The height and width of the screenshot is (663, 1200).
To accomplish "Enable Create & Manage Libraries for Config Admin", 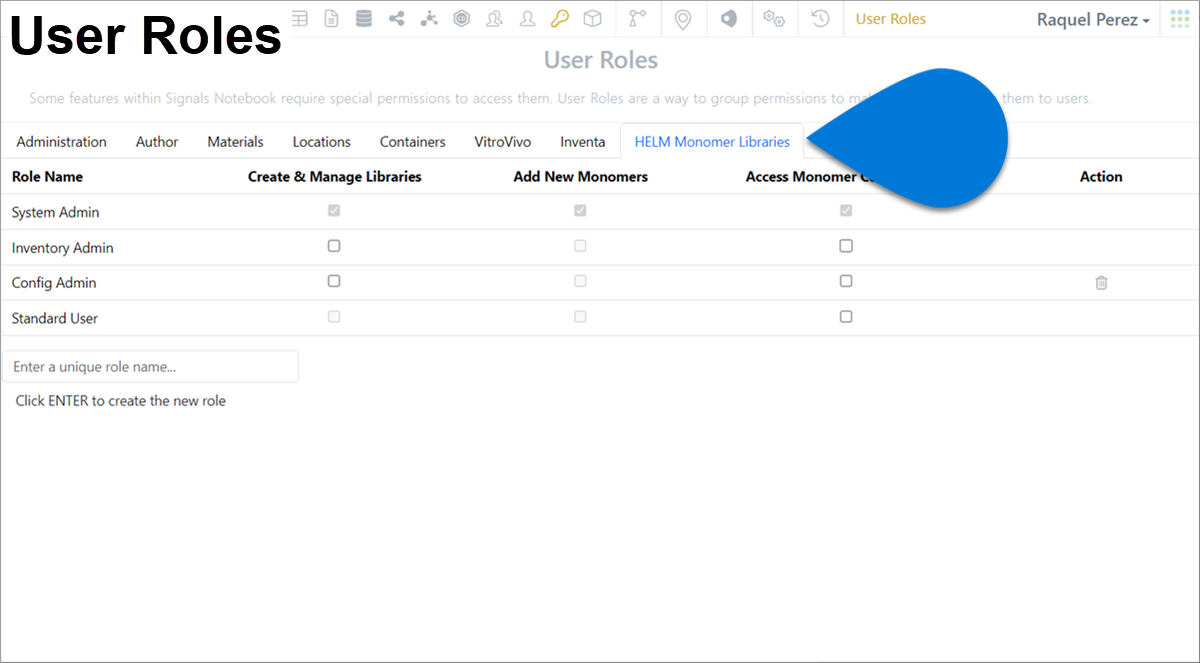I will (334, 281).
